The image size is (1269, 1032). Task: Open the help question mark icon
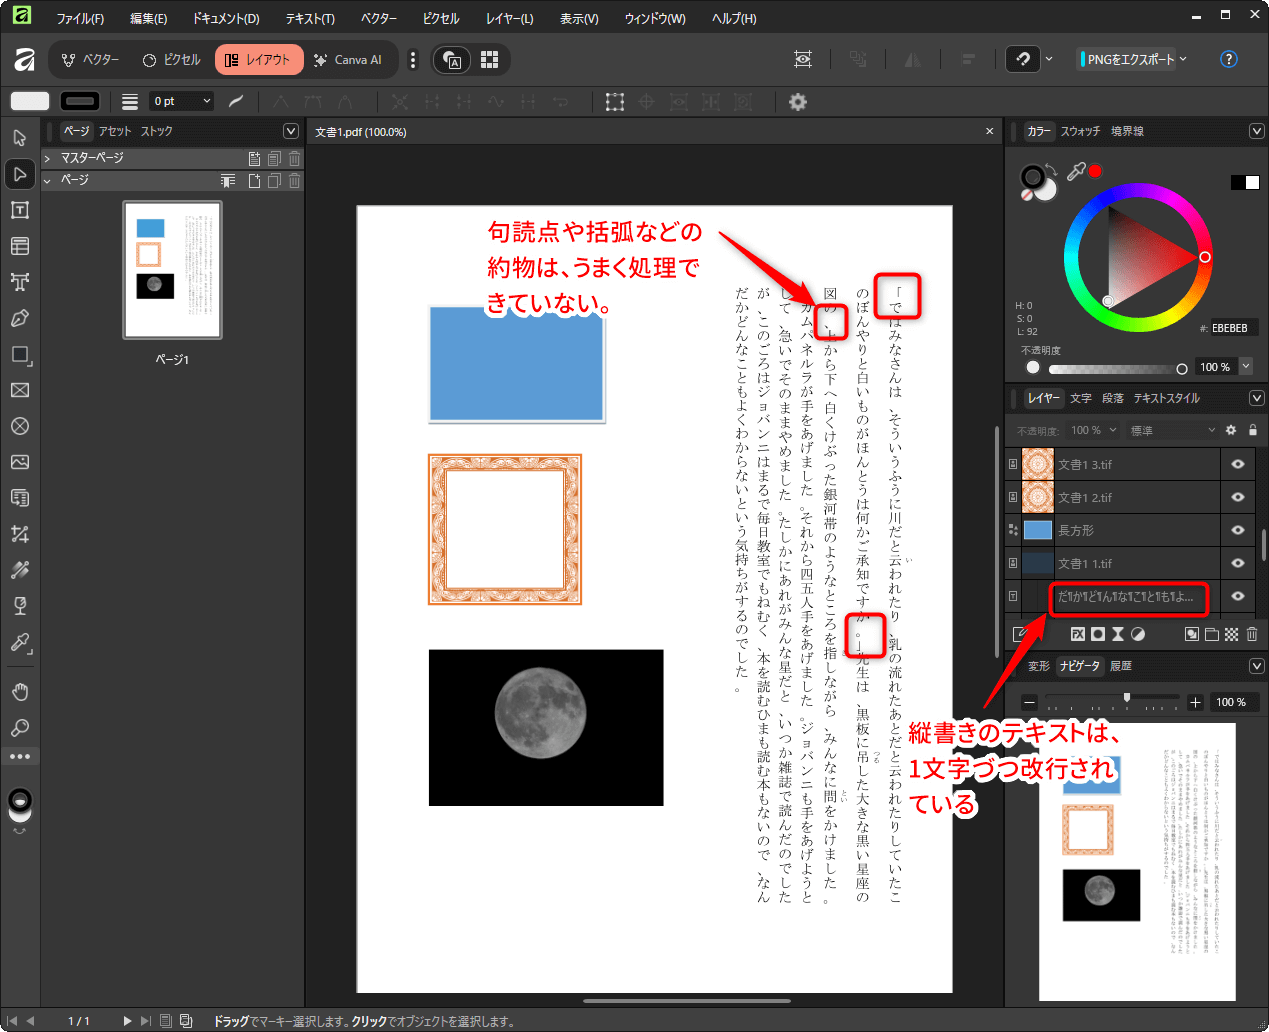tap(1229, 59)
